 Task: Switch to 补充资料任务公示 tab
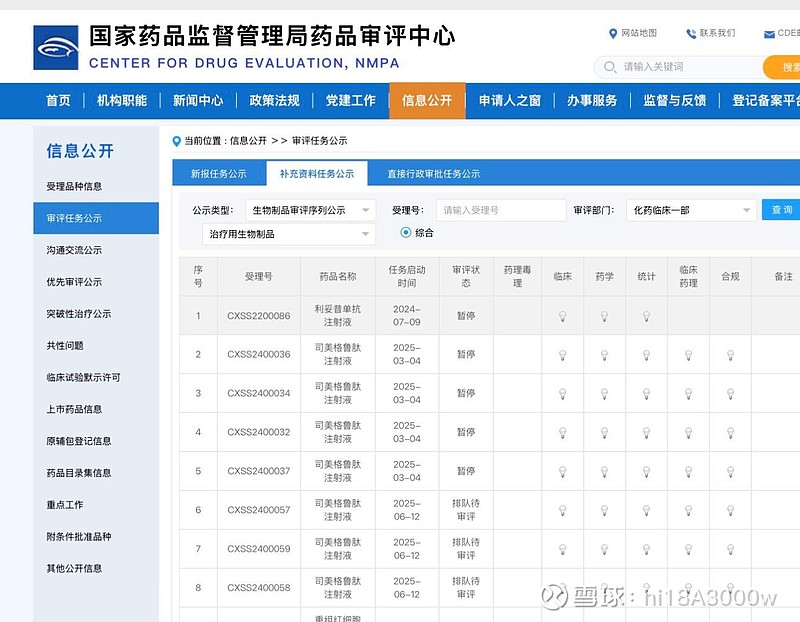(x=317, y=173)
